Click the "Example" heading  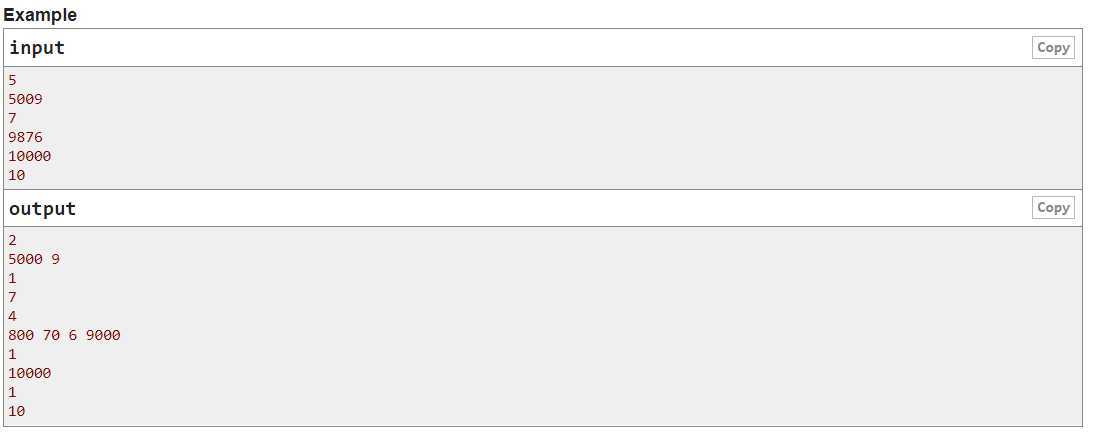[40, 15]
